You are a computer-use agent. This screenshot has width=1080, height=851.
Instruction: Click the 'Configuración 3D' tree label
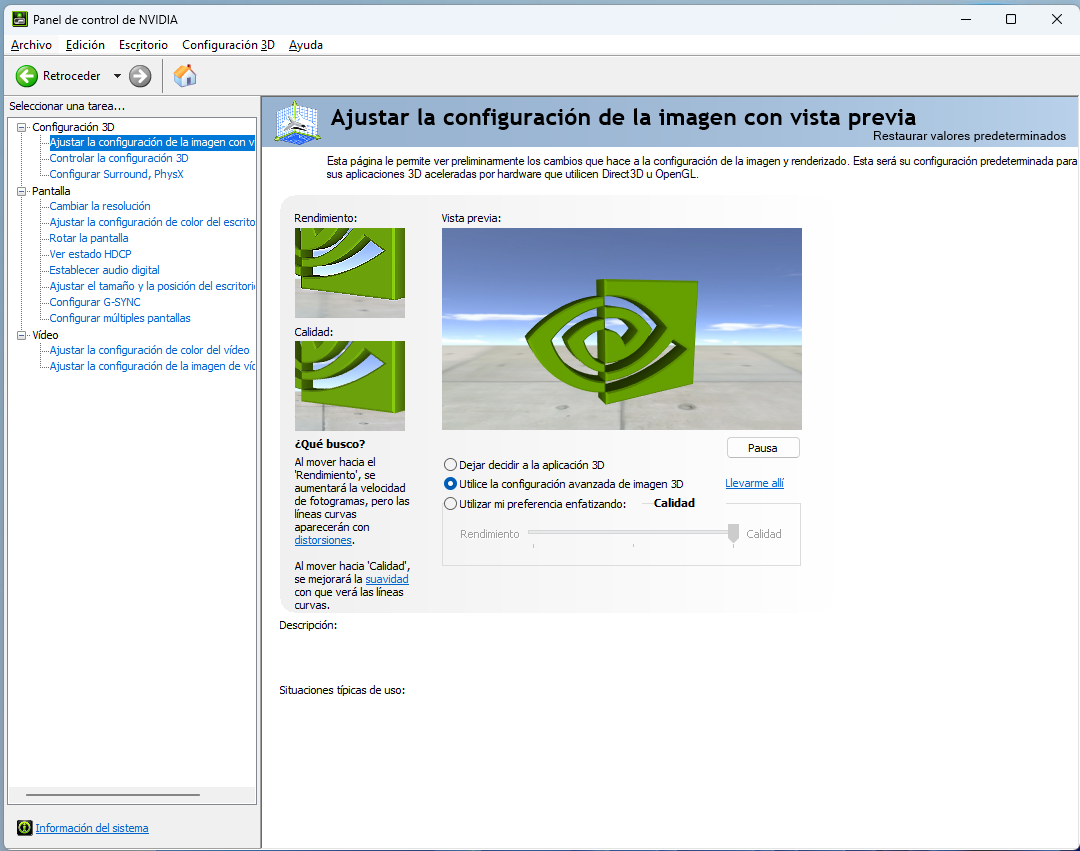coord(73,127)
